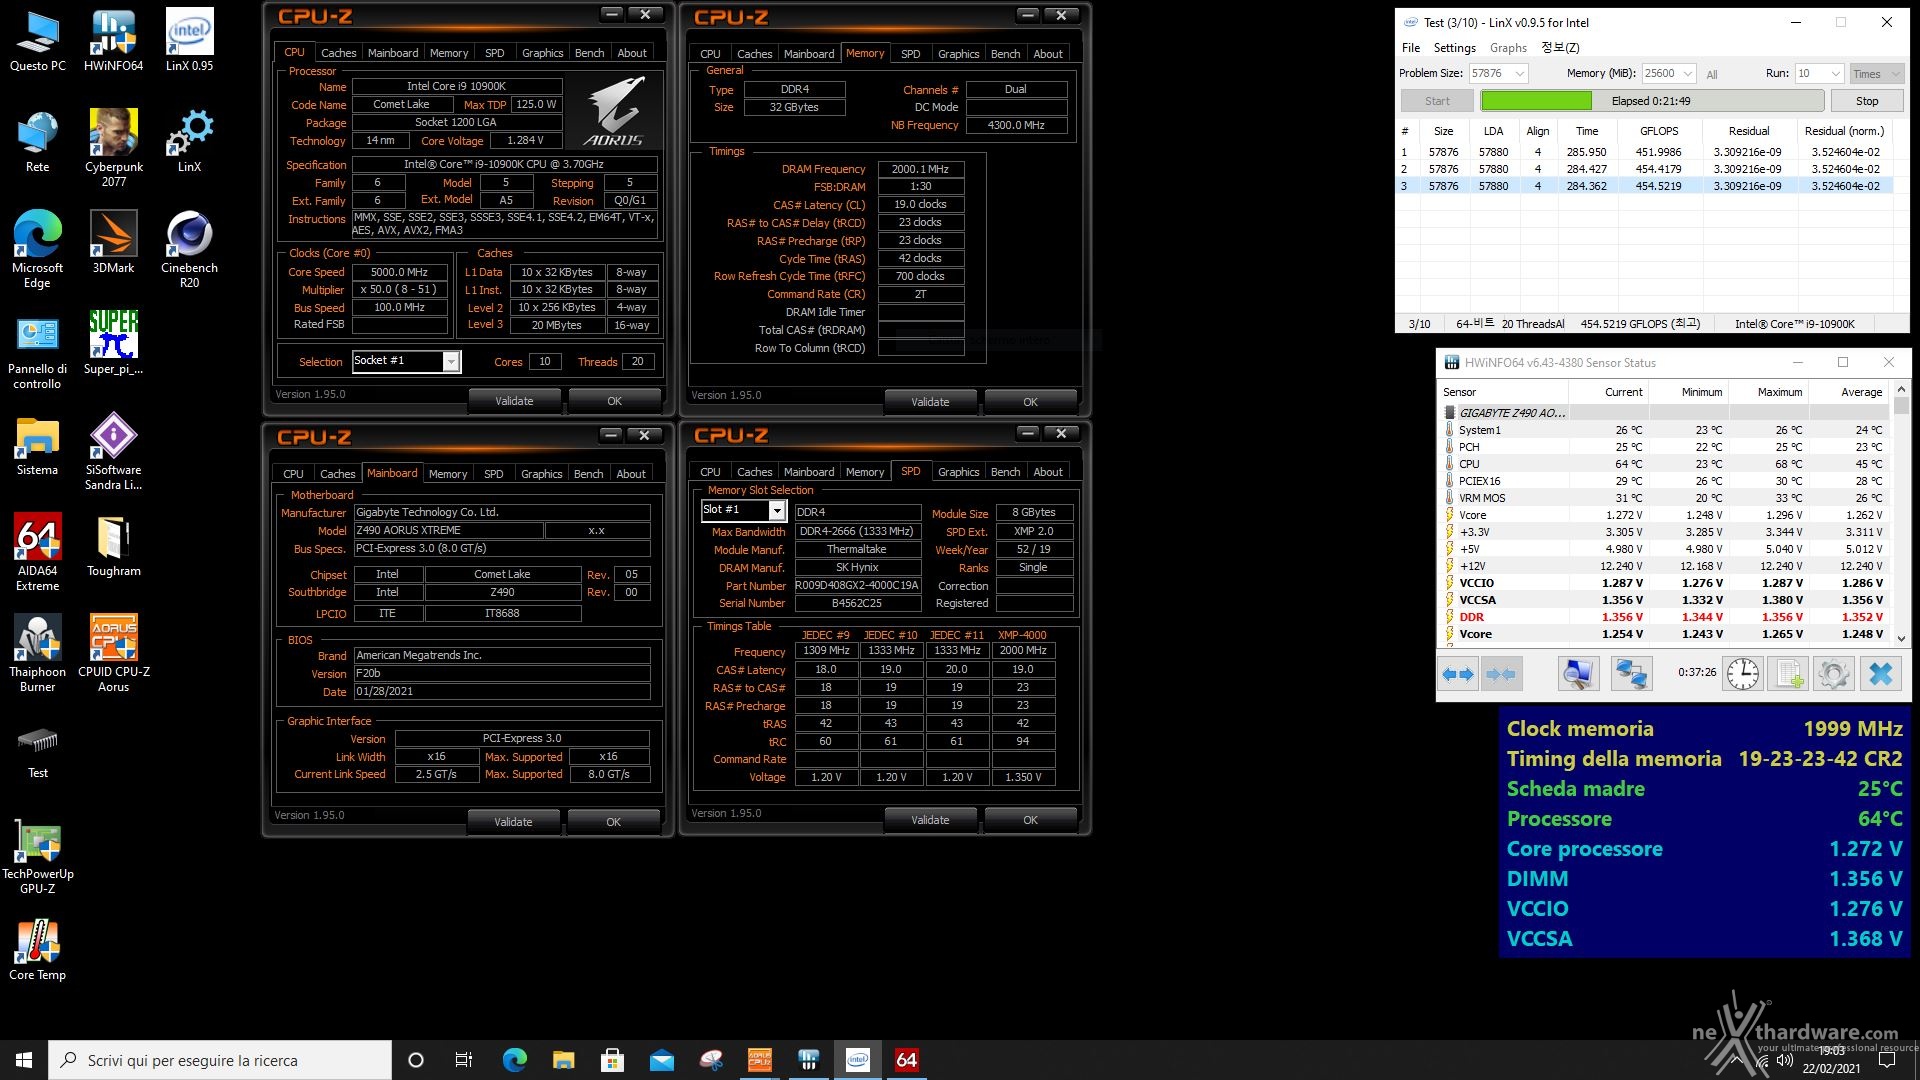Switch to the Caches tab in the top-left CPU-Z window
The height and width of the screenshot is (1080, 1920).
coord(339,53)
